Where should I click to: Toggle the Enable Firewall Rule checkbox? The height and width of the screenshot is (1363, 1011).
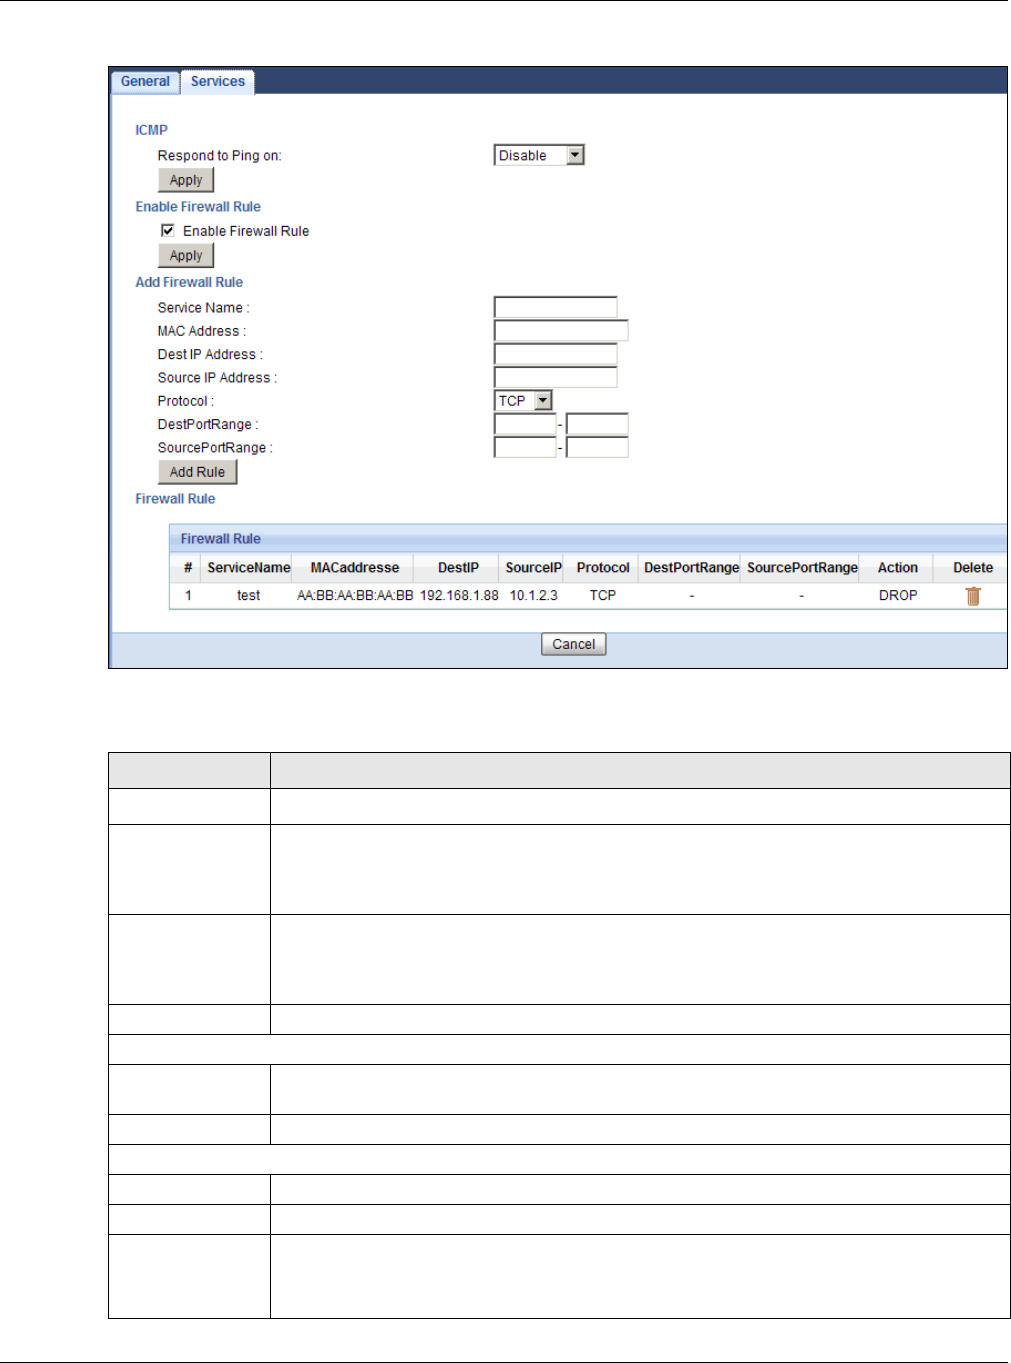(x=168, y=230)
